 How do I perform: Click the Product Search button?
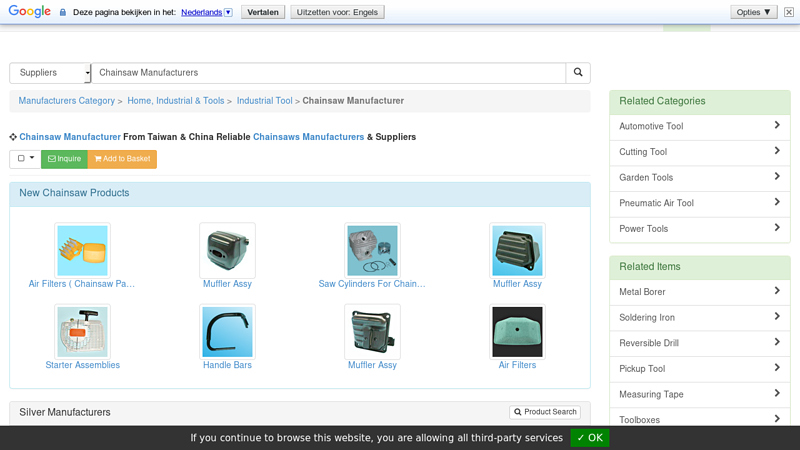(545, 412)
